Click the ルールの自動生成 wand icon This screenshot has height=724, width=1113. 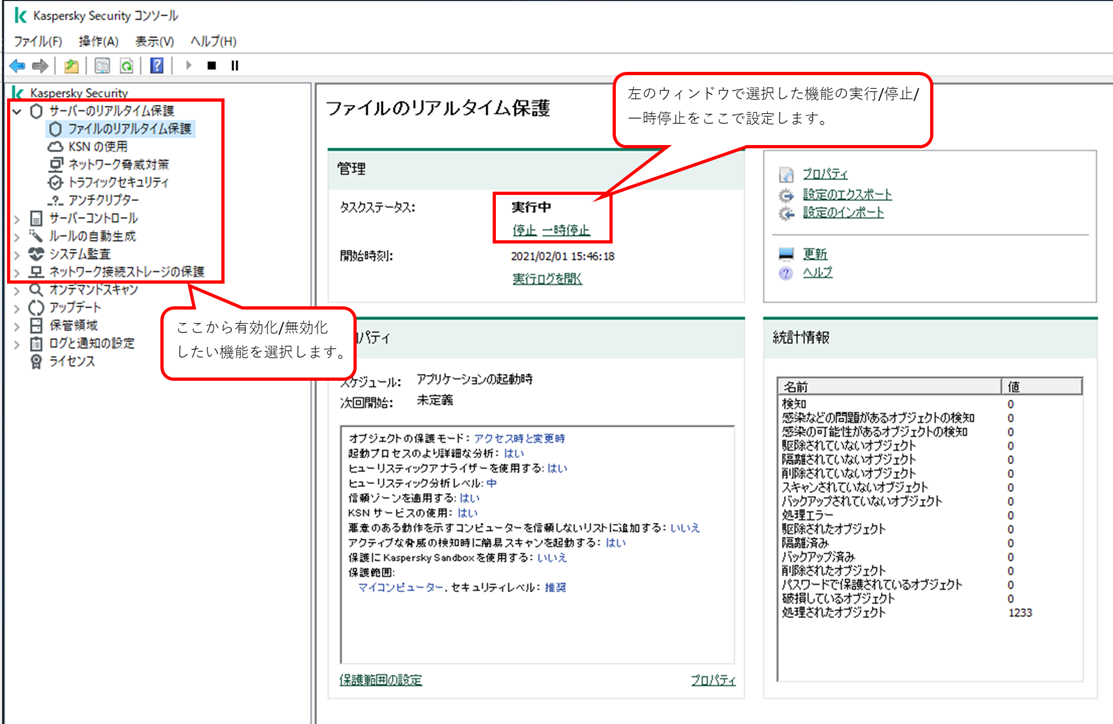click(35, 236)
